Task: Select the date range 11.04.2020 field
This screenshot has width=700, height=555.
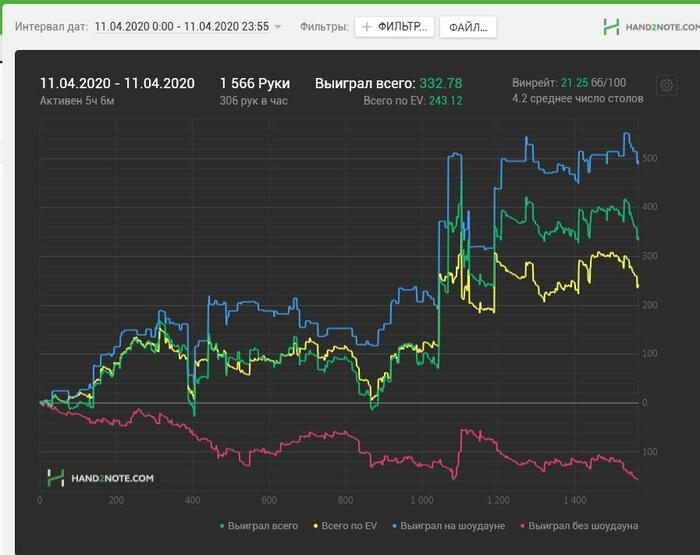Action: (182, 26)
